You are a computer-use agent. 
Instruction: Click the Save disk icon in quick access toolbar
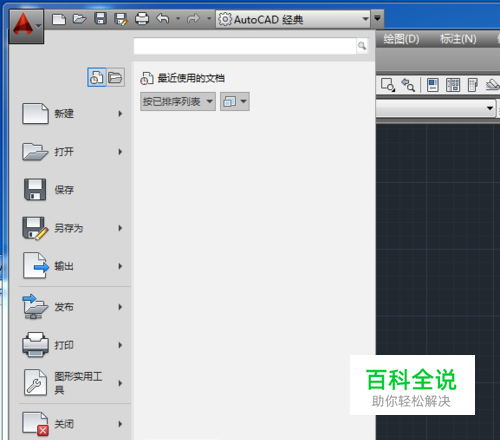[x=100, y=18]
